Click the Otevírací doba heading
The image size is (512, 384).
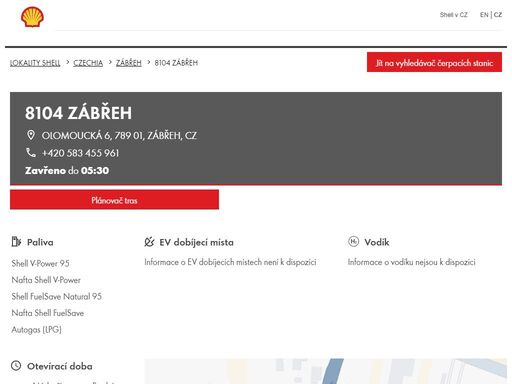tap(60, 366)
